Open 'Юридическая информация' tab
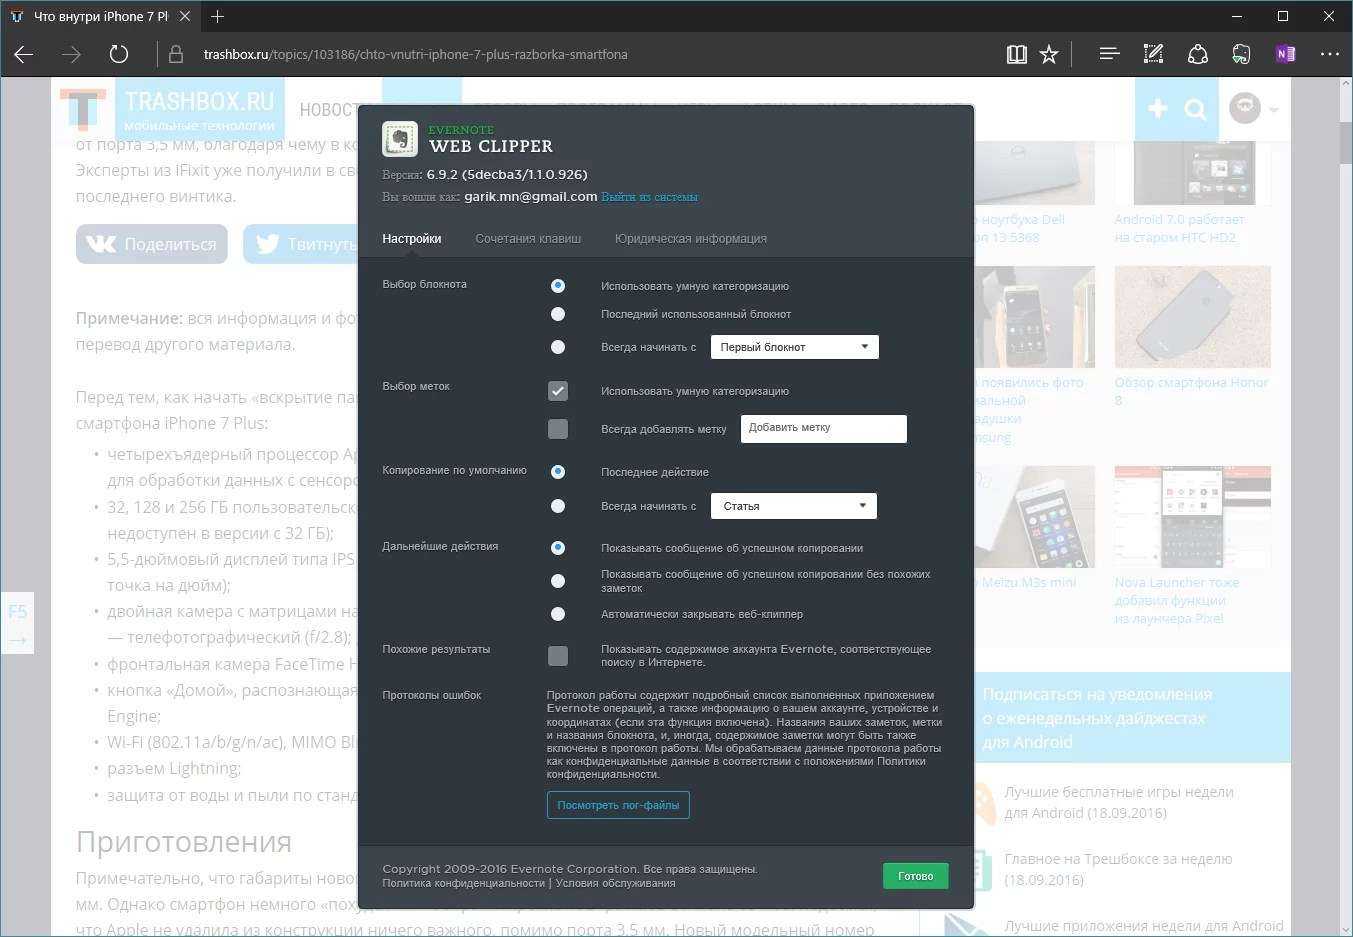1353x937 pixels. pos(690,239)
